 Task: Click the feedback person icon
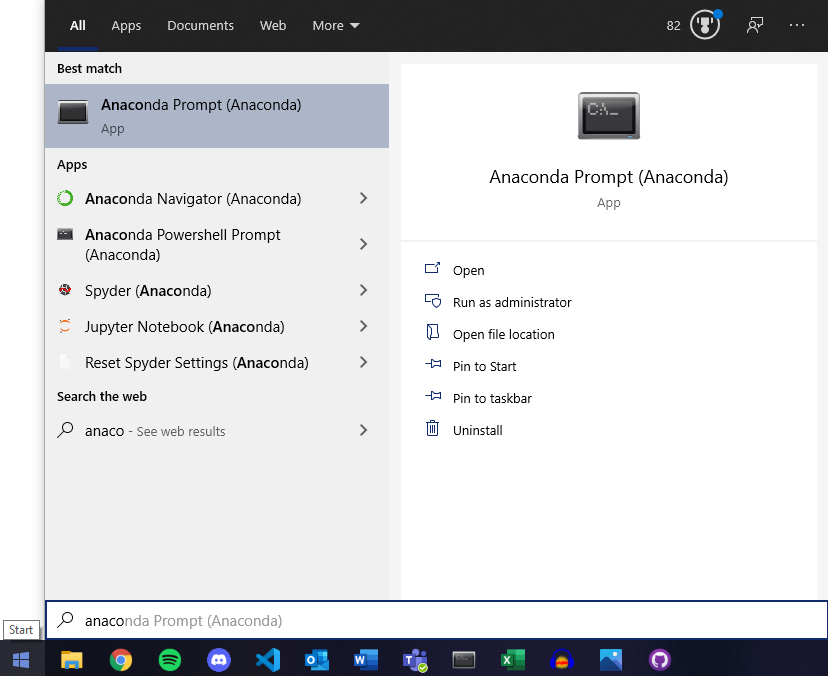click(x=755, y=25)
